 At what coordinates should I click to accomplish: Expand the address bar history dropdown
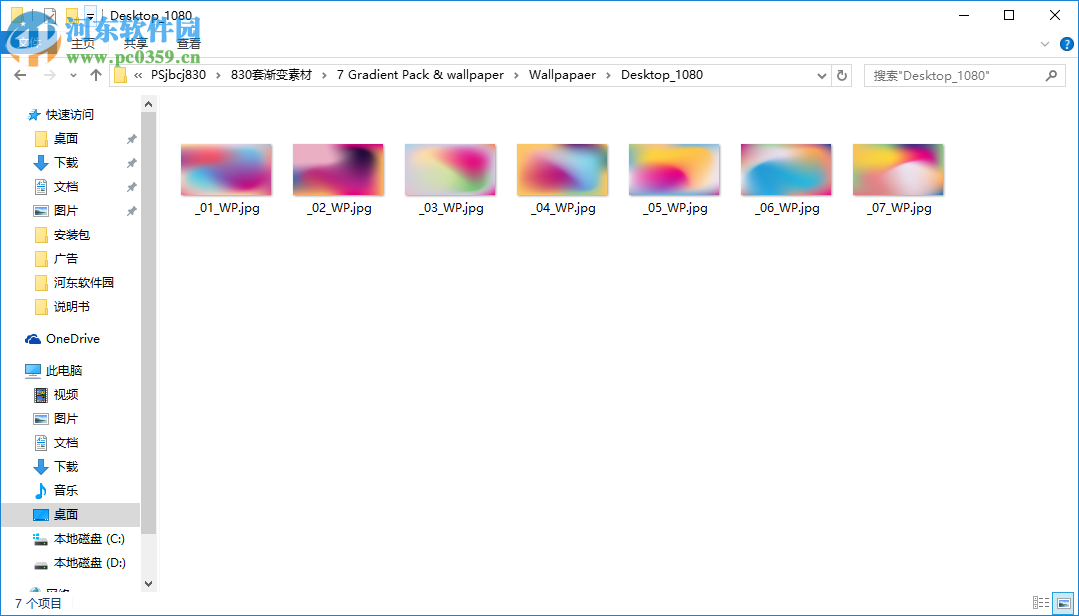pos(822,75)
